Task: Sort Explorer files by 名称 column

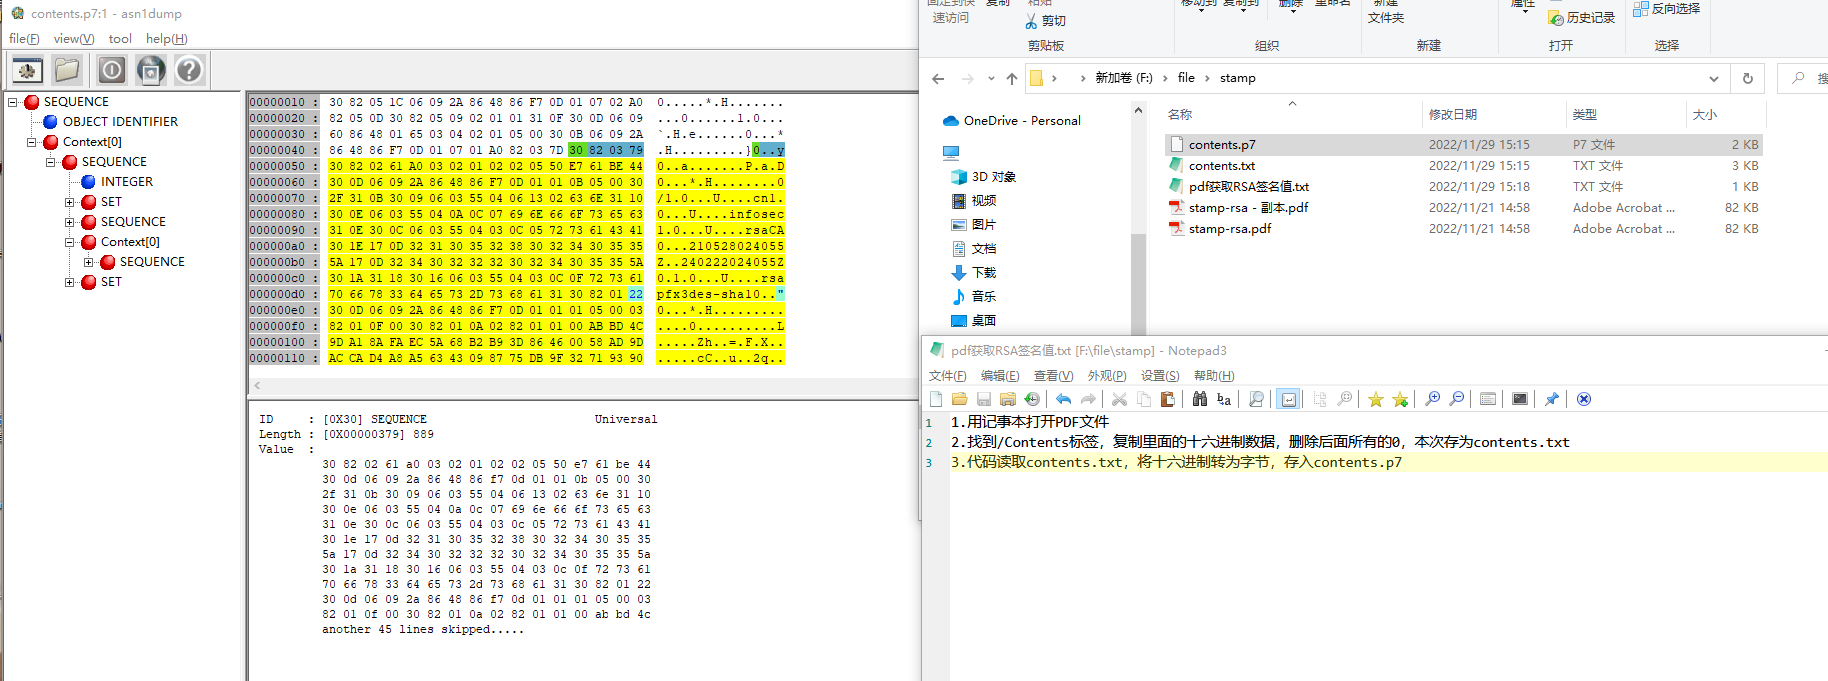Action: (x=1180, y=115)
